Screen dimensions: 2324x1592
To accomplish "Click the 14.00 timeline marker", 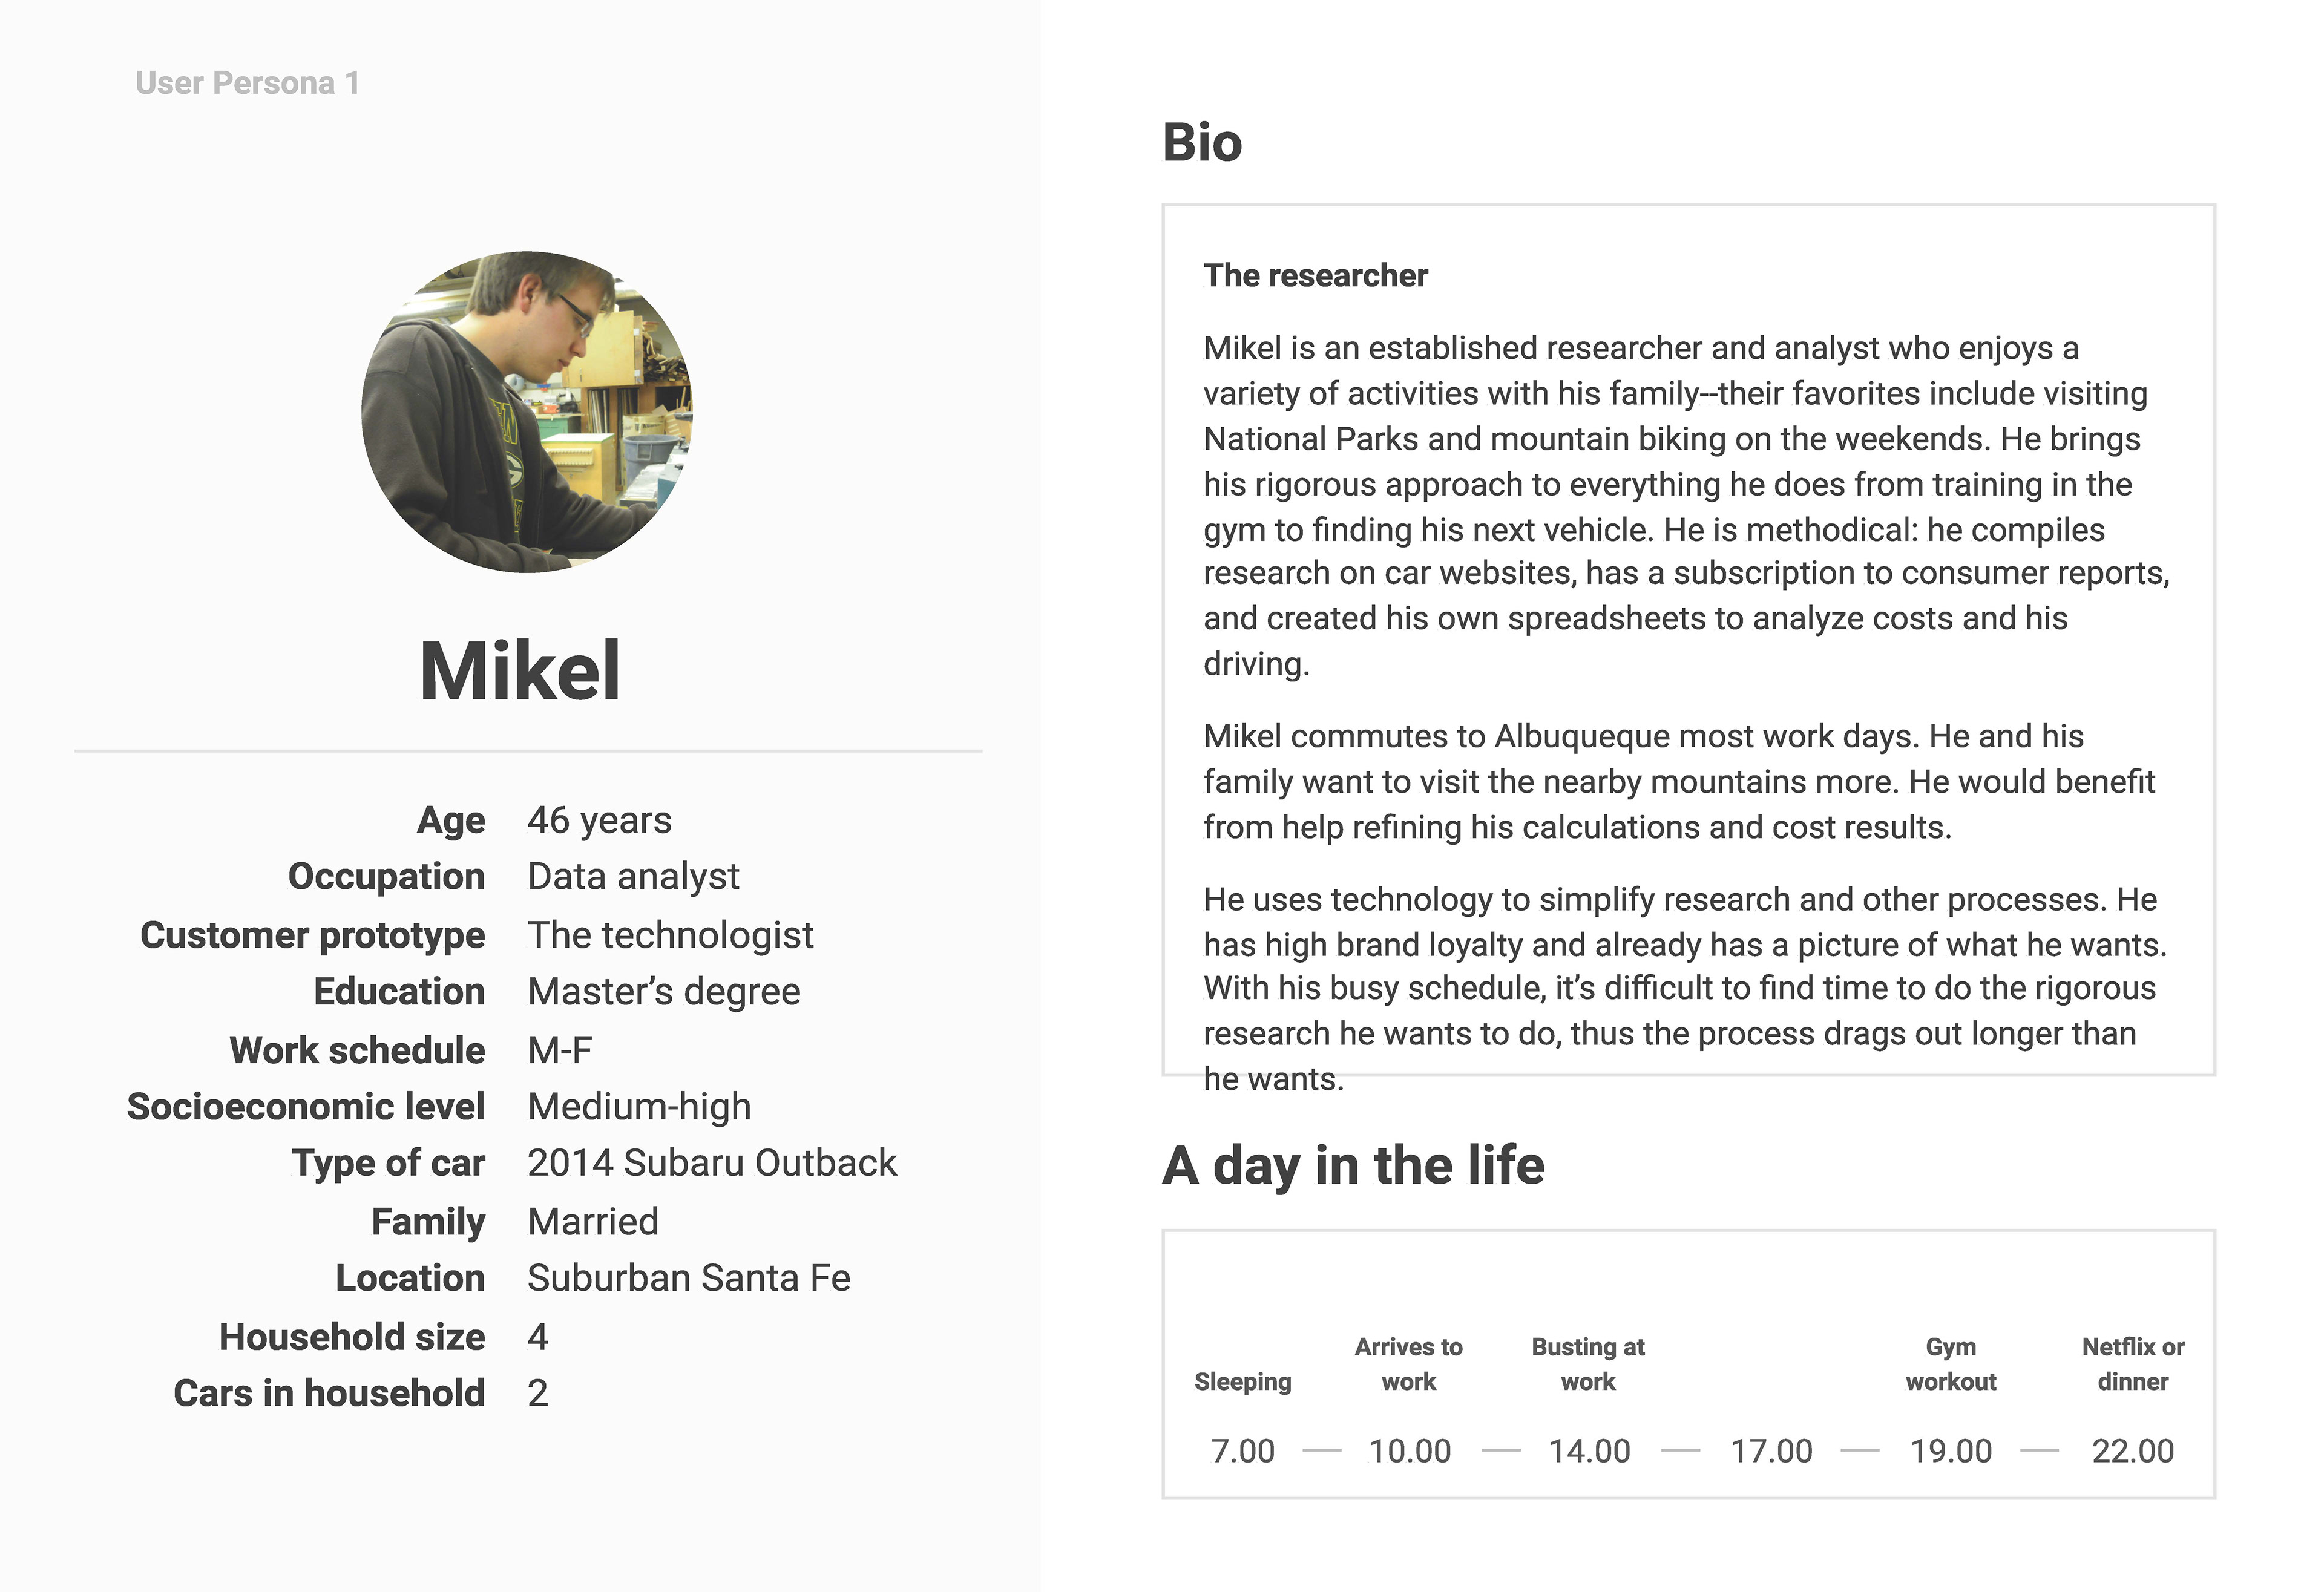I will 1589,1450.
